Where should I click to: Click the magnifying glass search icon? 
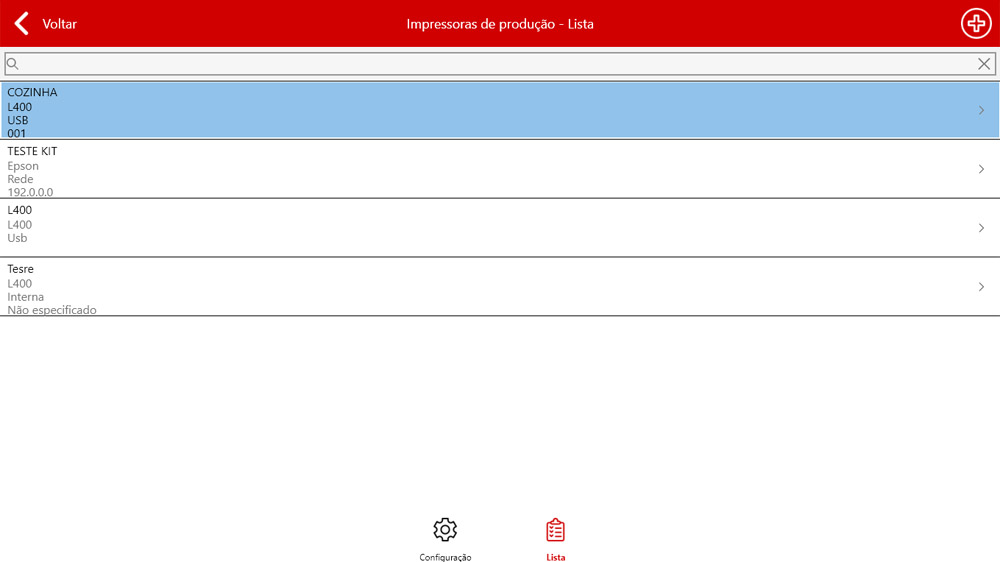pos(13,64)
